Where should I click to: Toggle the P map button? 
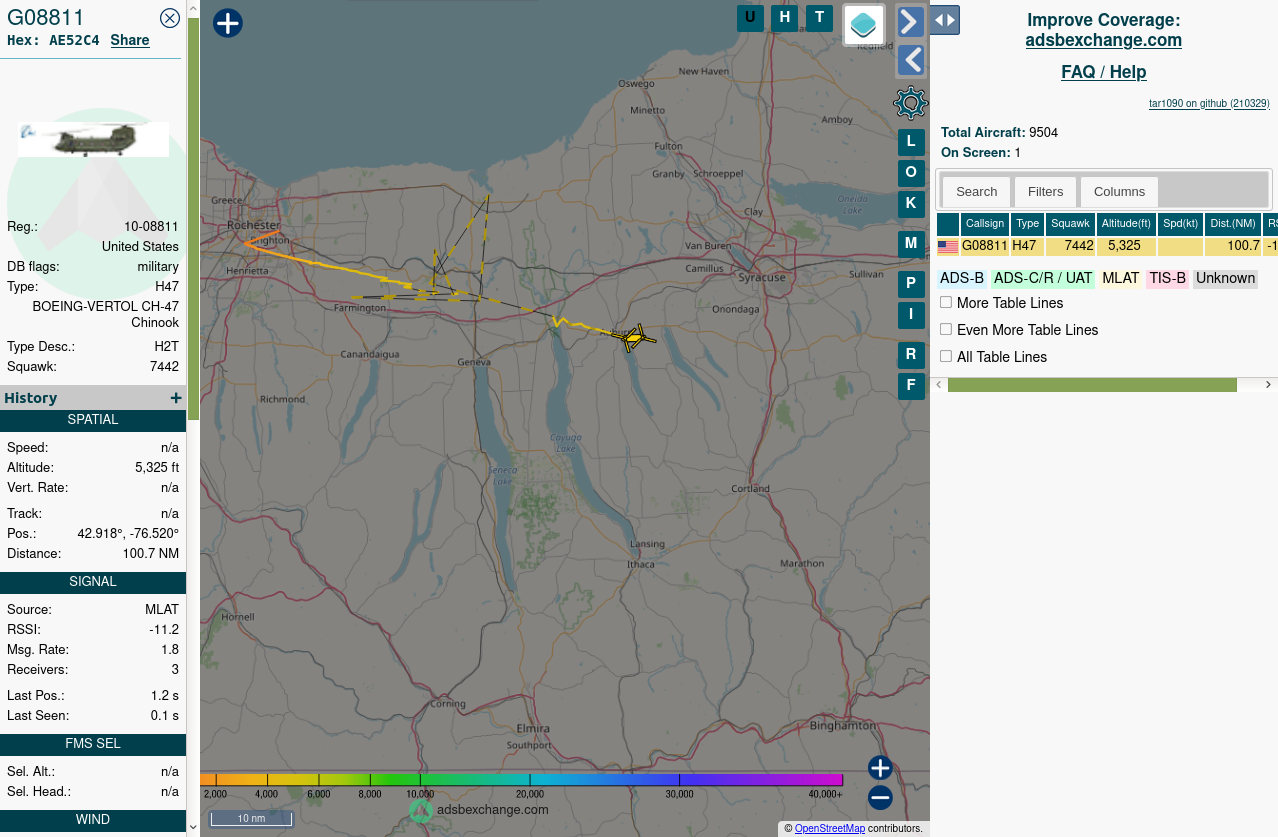click(911, 284)
